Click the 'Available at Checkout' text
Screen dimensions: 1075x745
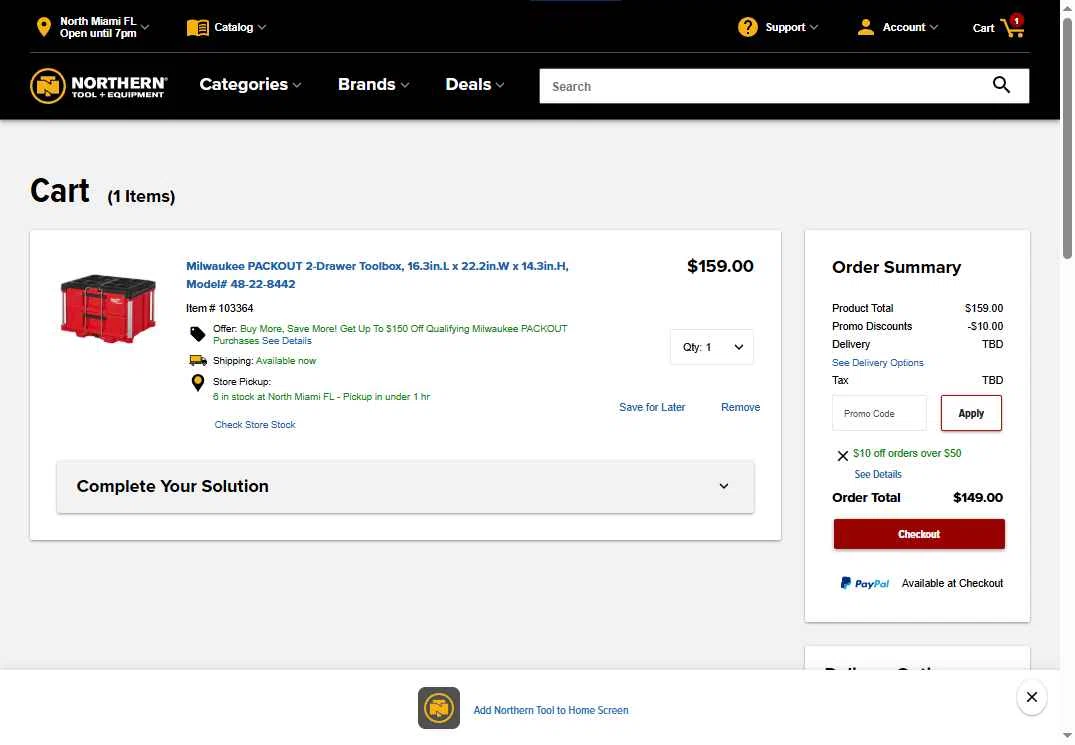tap(952, 583)
